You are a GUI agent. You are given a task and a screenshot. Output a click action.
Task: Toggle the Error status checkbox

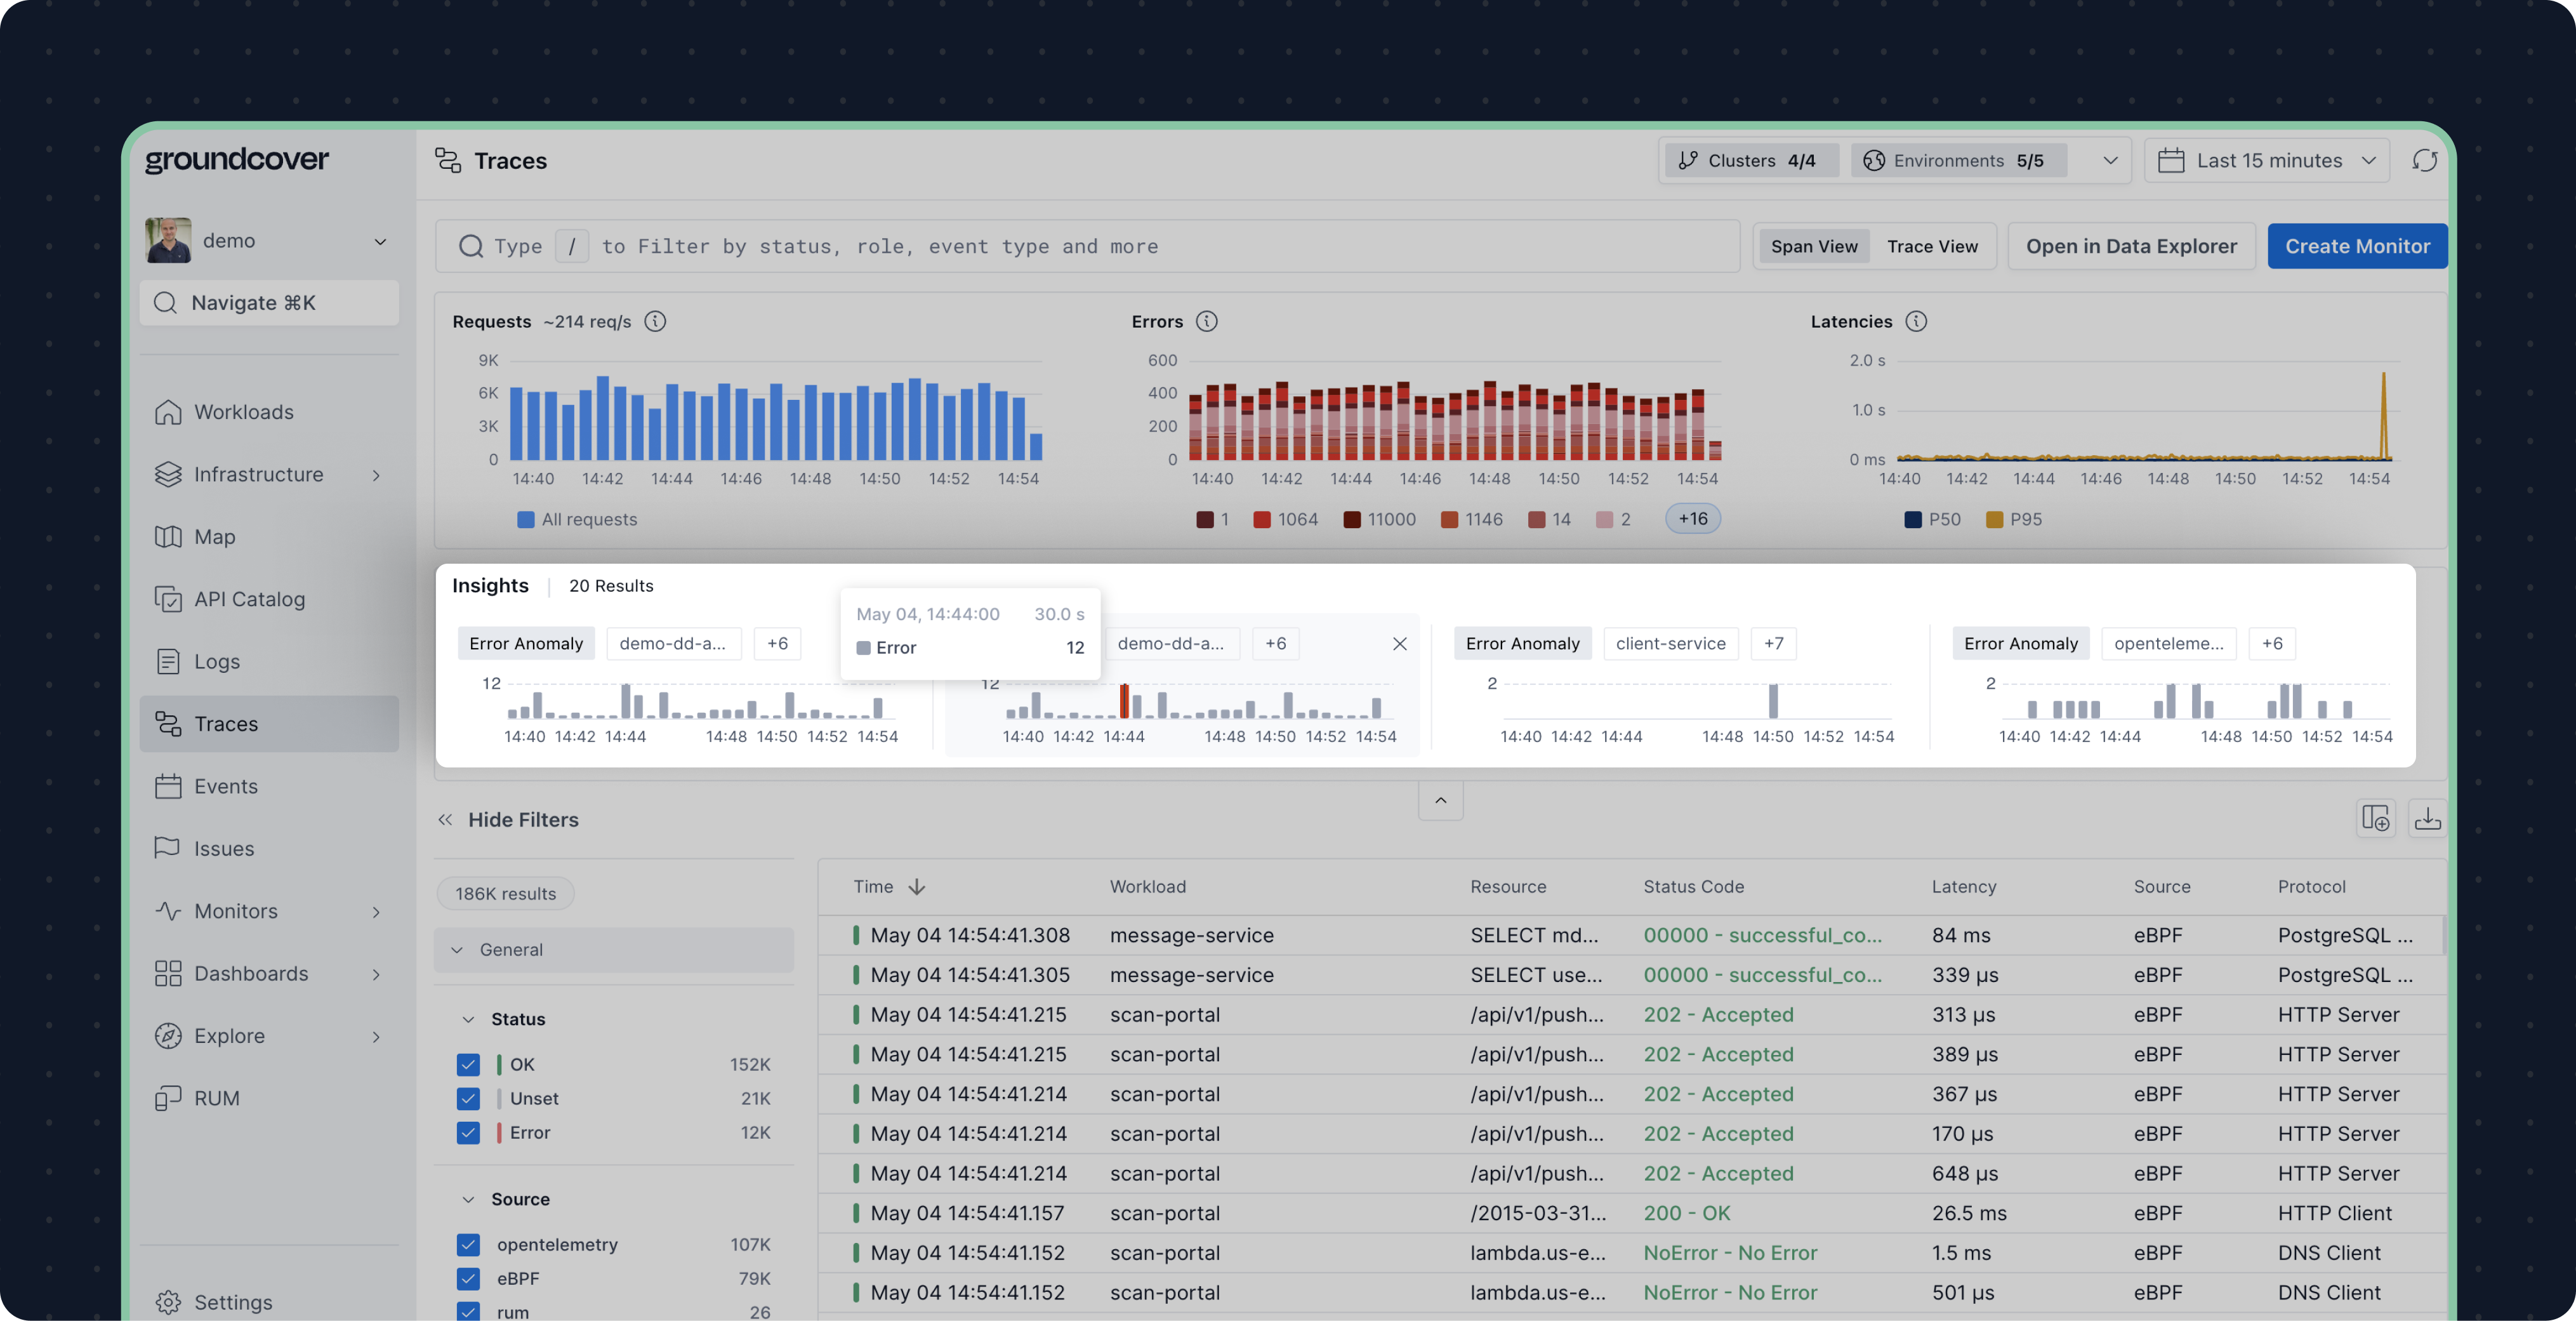coord(468,1133)
